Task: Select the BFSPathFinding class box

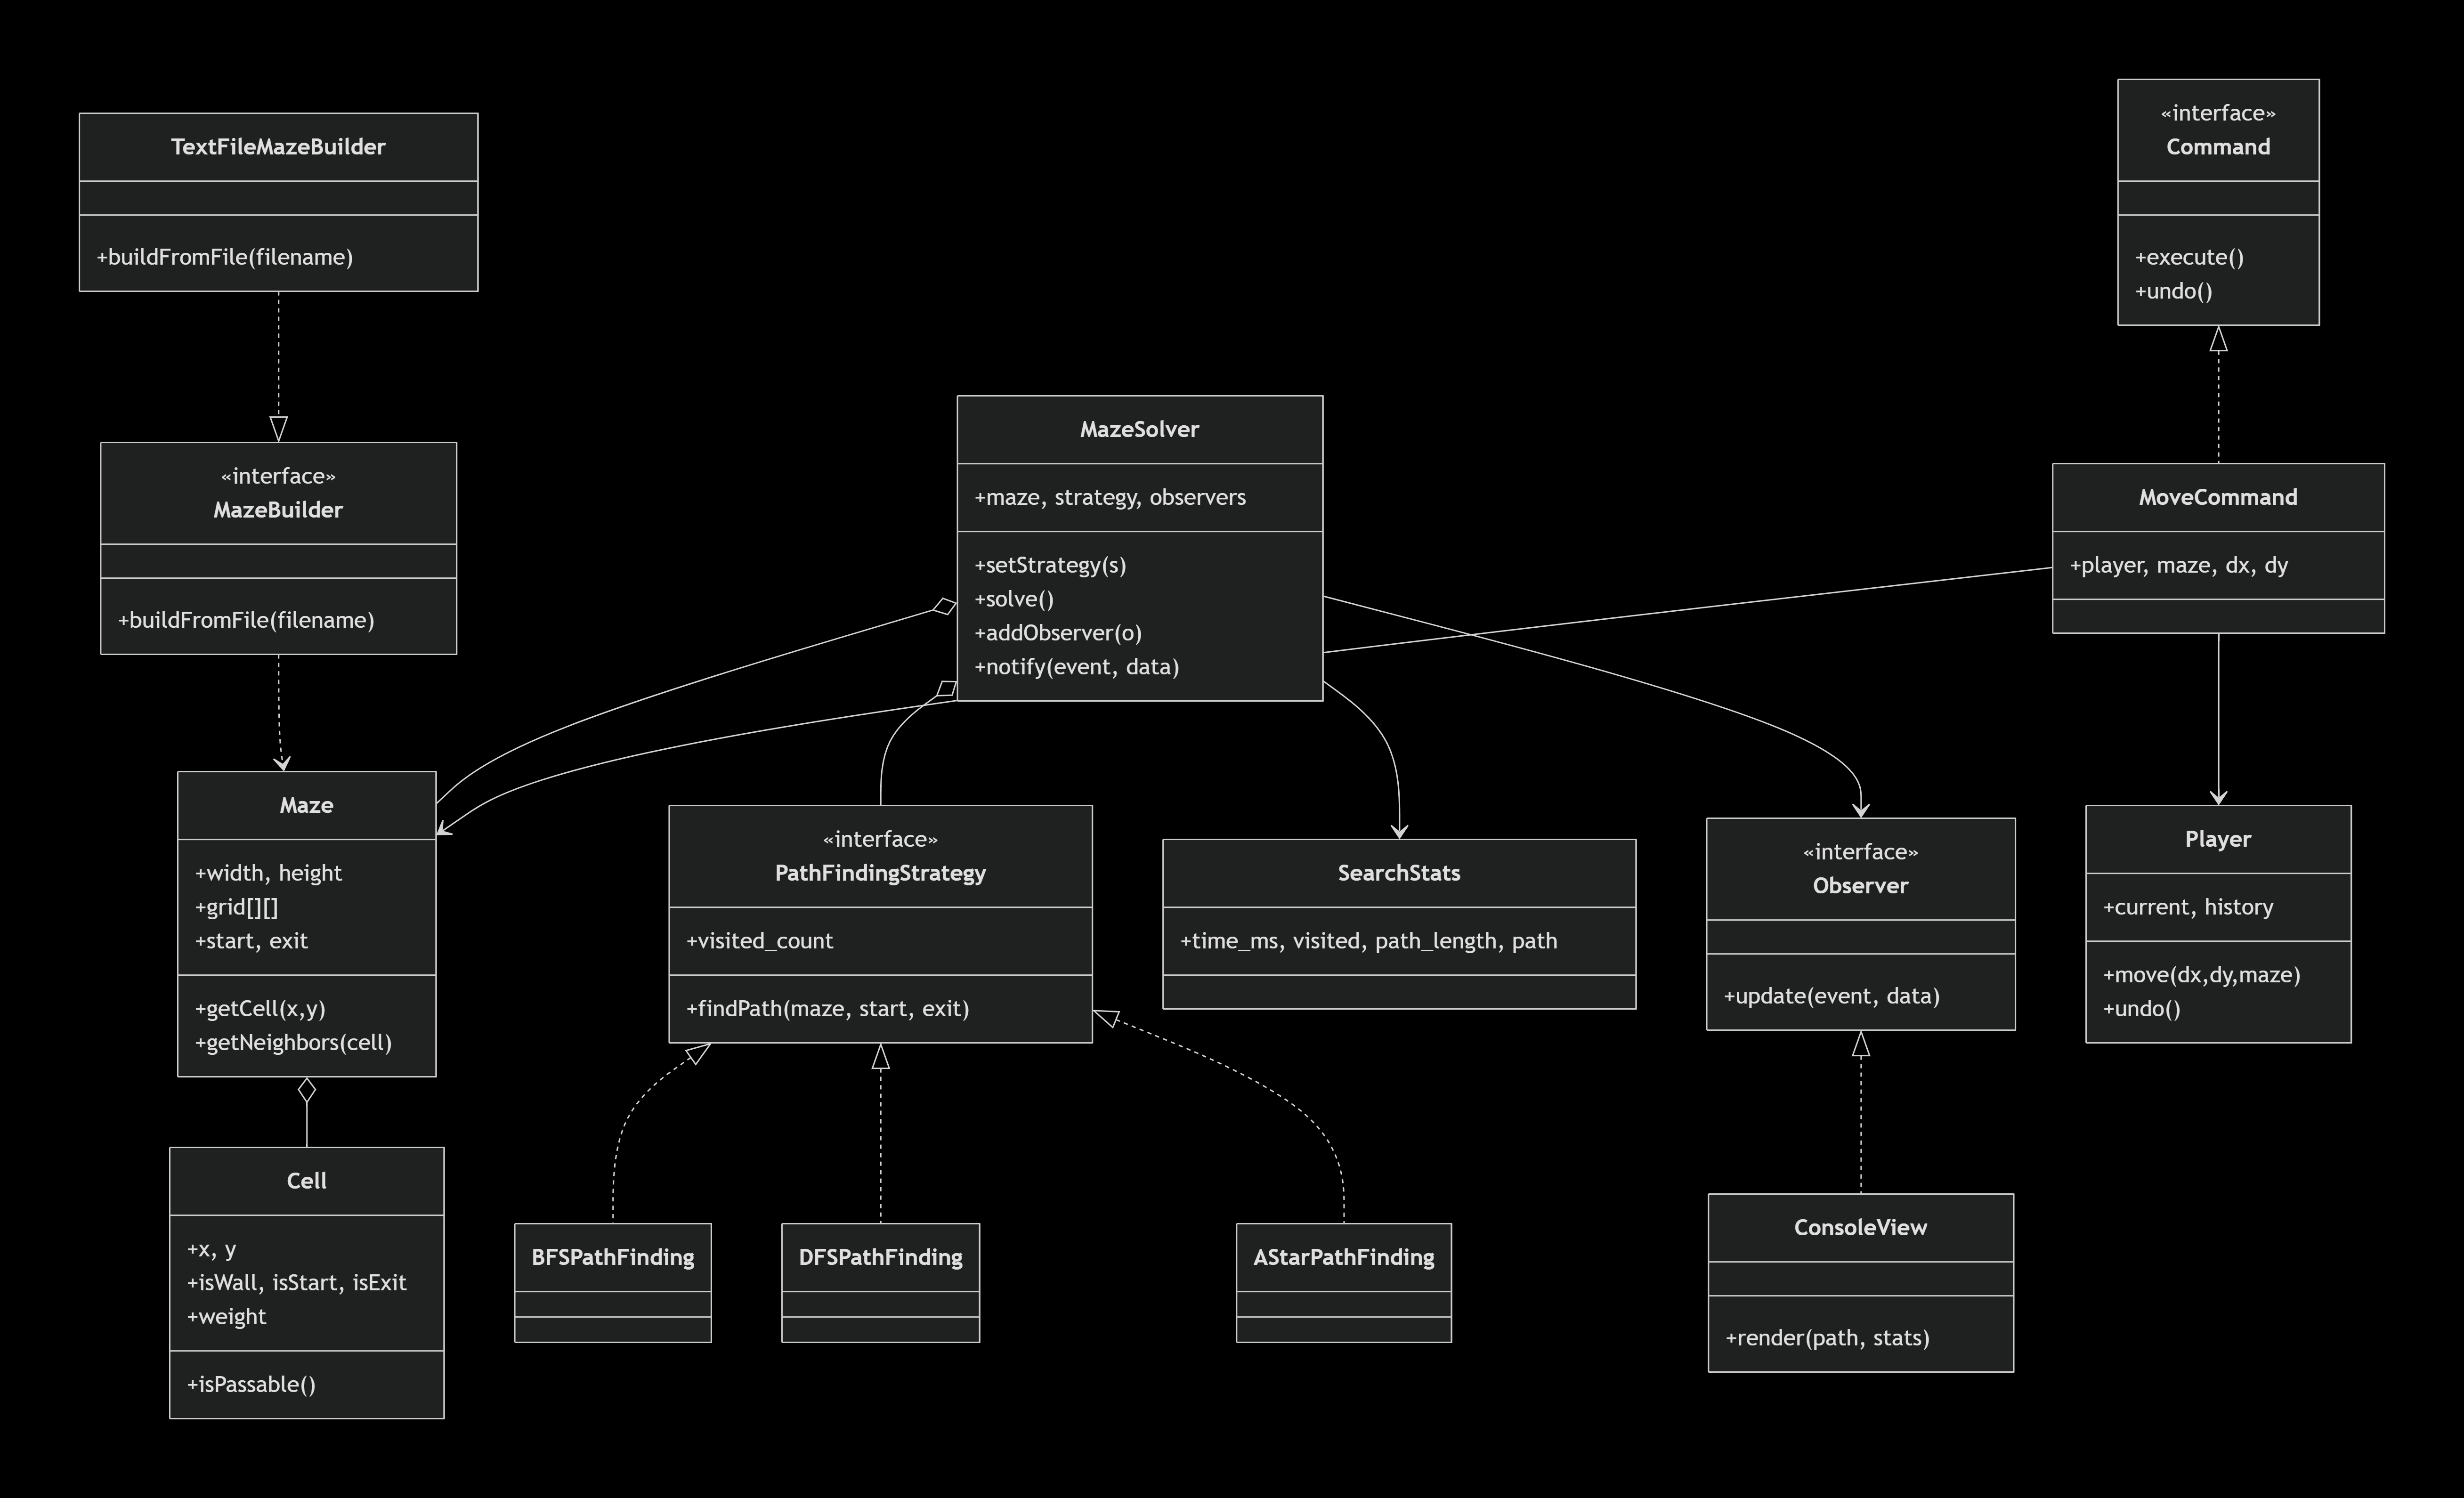Action: pos(613,1283)
